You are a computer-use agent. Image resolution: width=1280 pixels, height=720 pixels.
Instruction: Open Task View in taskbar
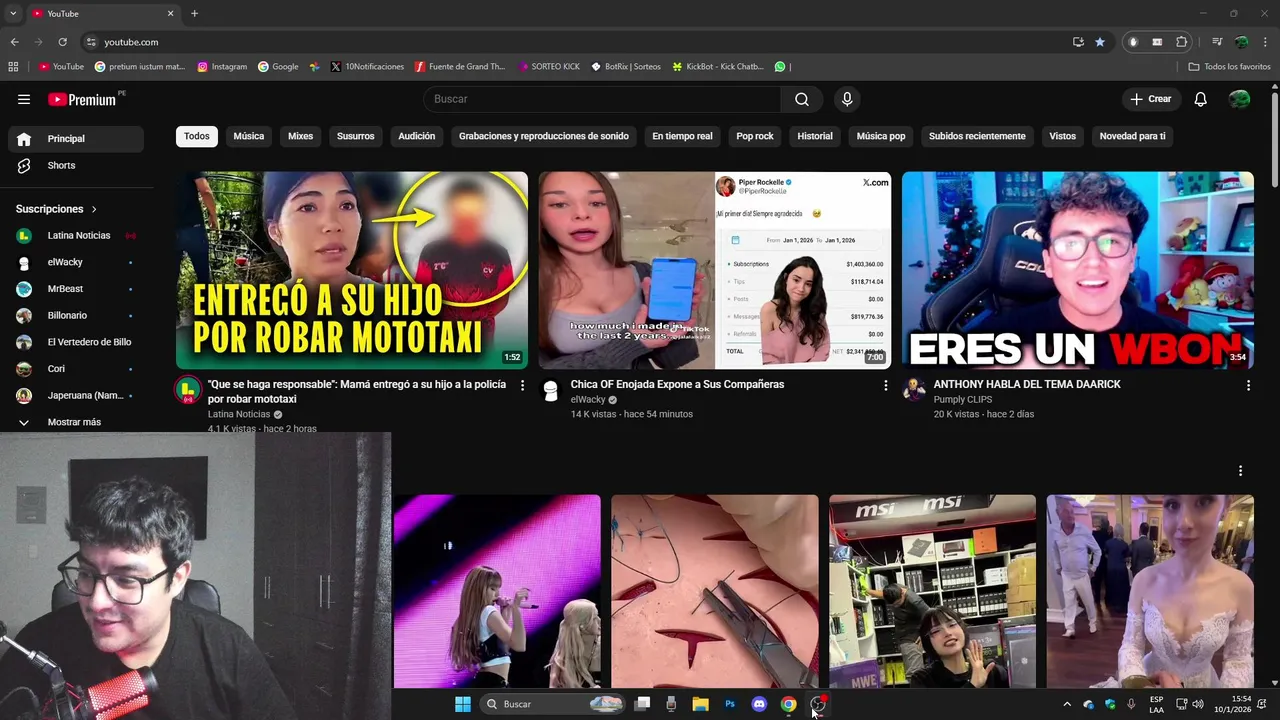click(x=643, y=704)
